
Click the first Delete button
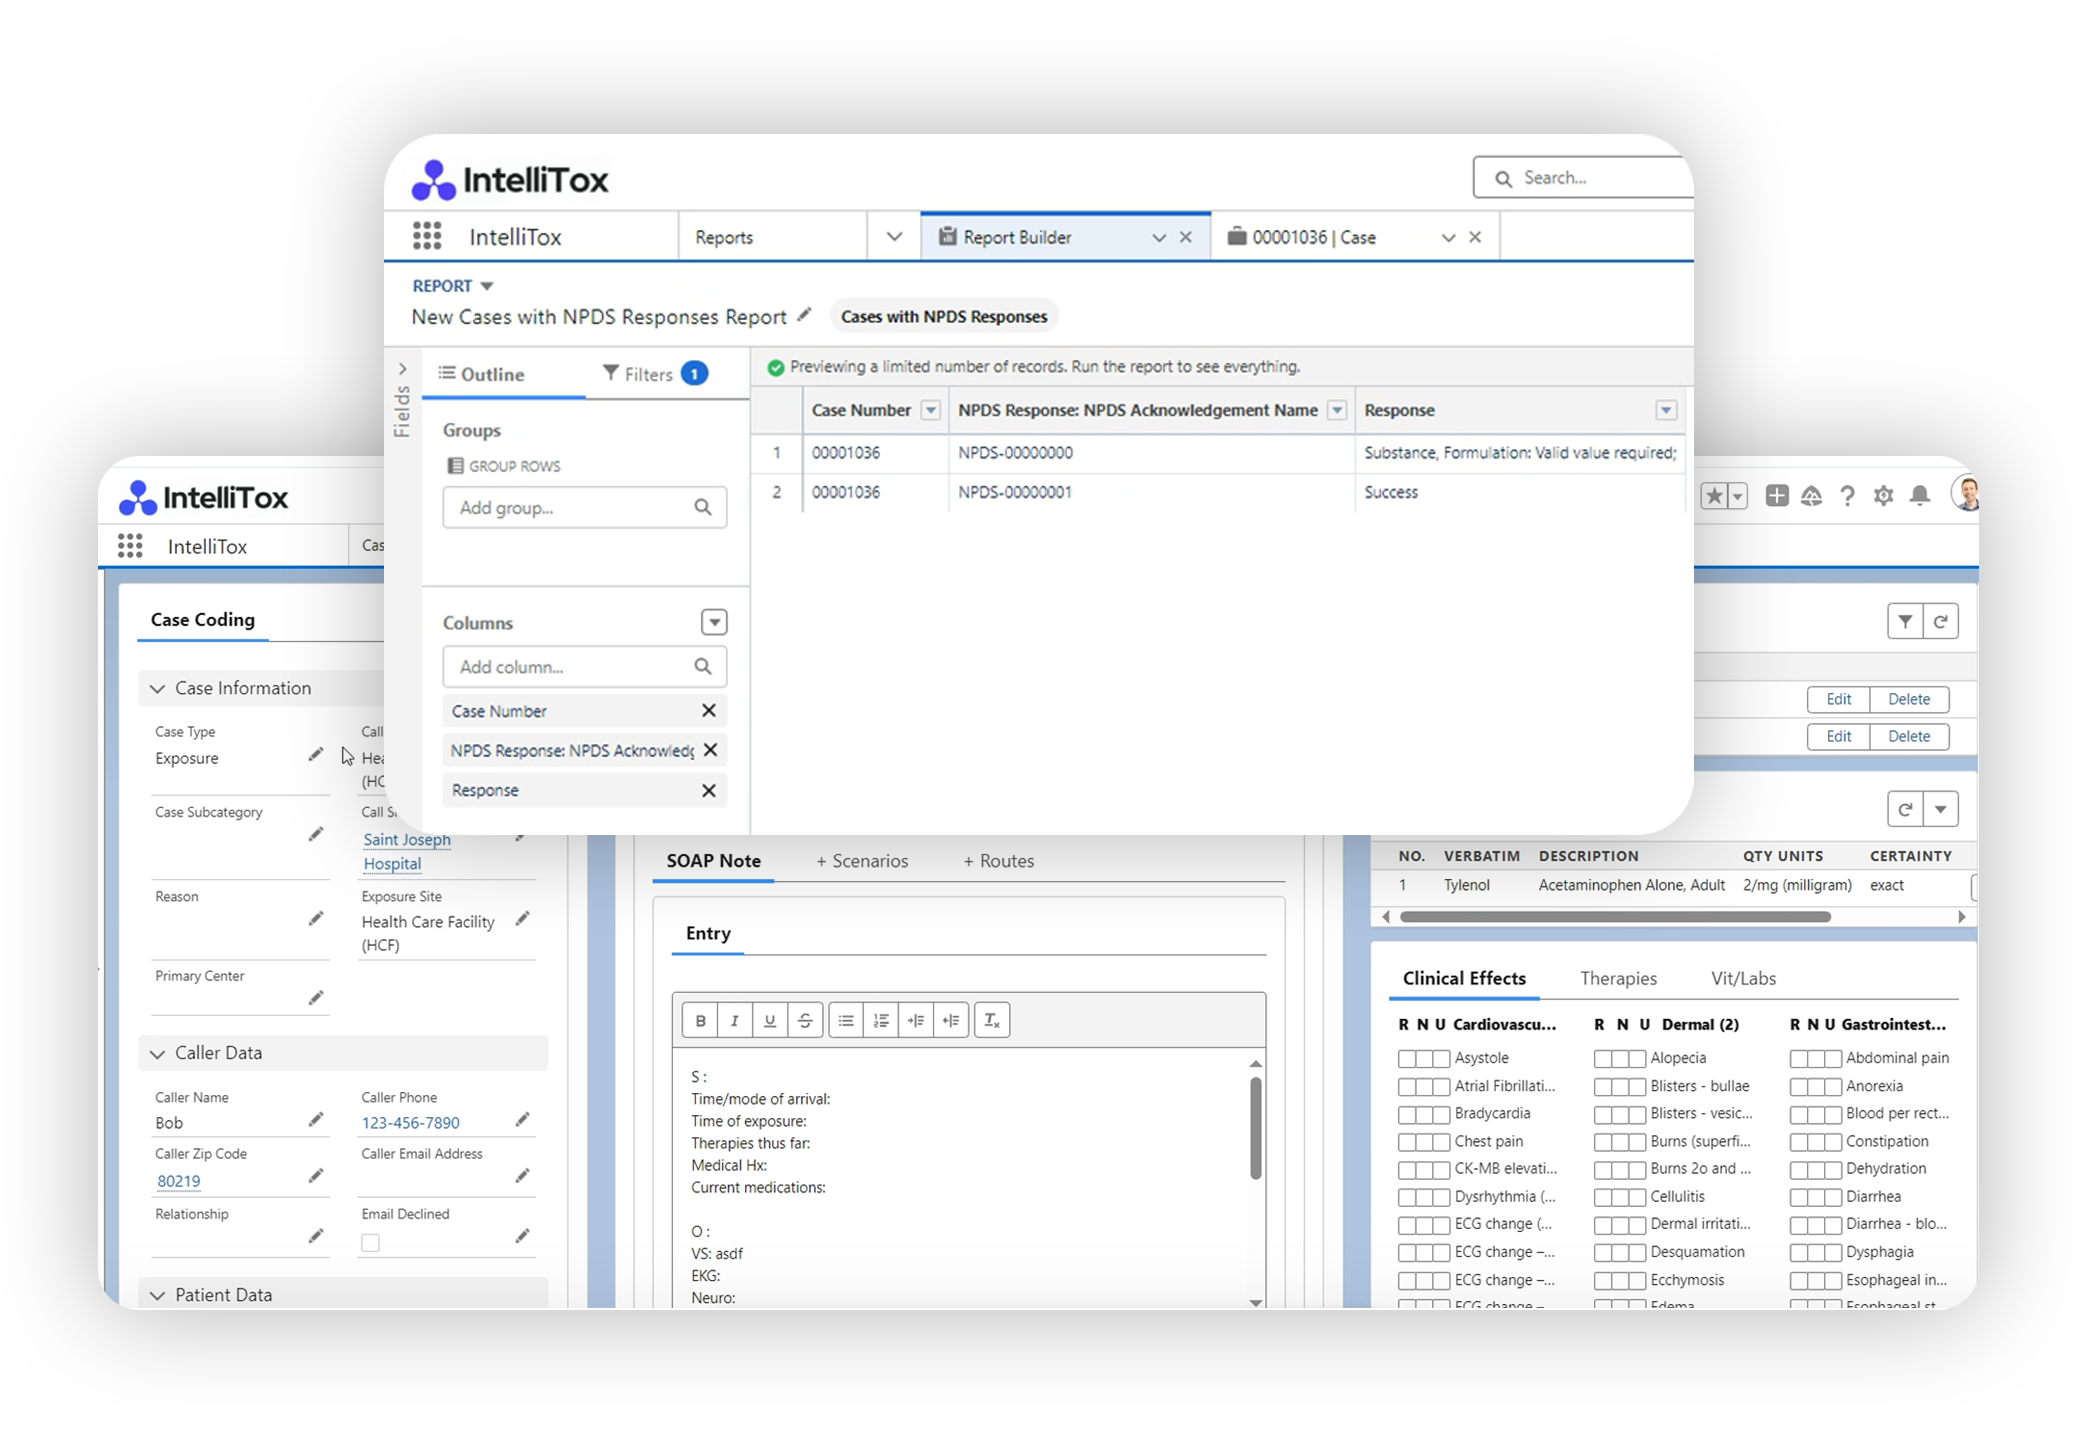(x=1908, y=699)
